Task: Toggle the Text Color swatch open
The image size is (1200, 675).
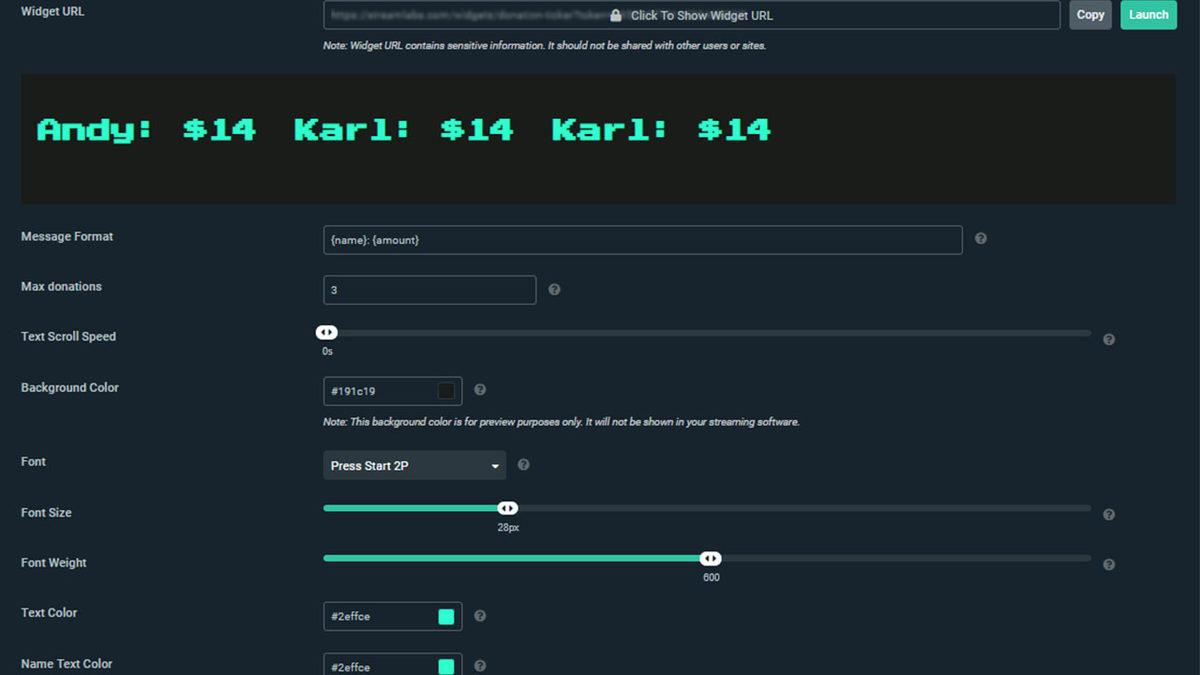Action: coord(446,616)
